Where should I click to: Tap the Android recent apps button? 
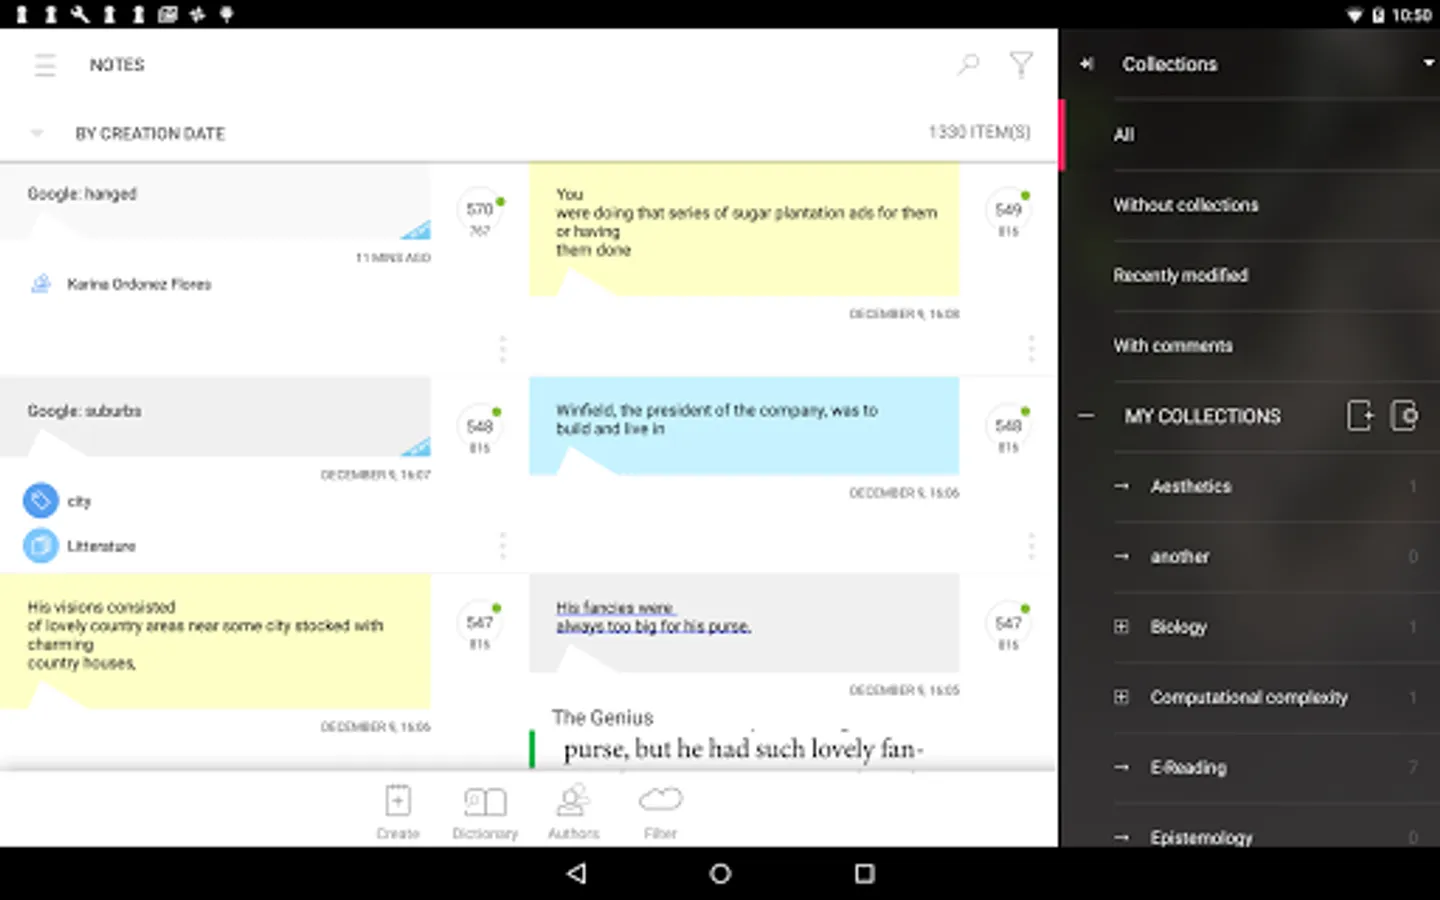pyautogui.click(x=865, y=873)
